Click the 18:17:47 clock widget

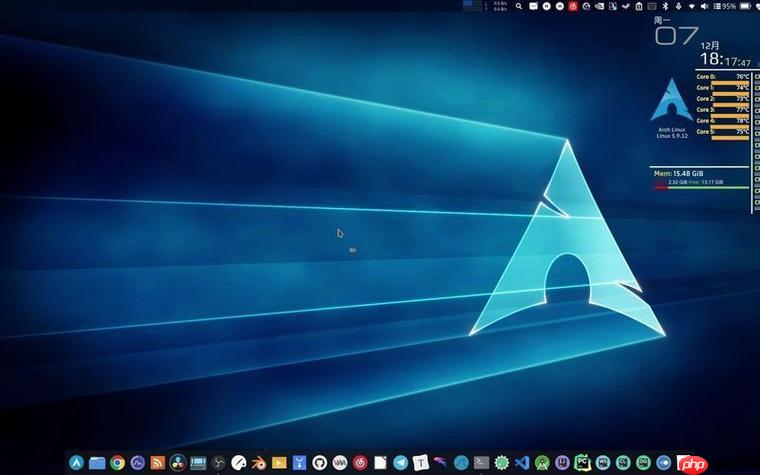click(726, 60)
